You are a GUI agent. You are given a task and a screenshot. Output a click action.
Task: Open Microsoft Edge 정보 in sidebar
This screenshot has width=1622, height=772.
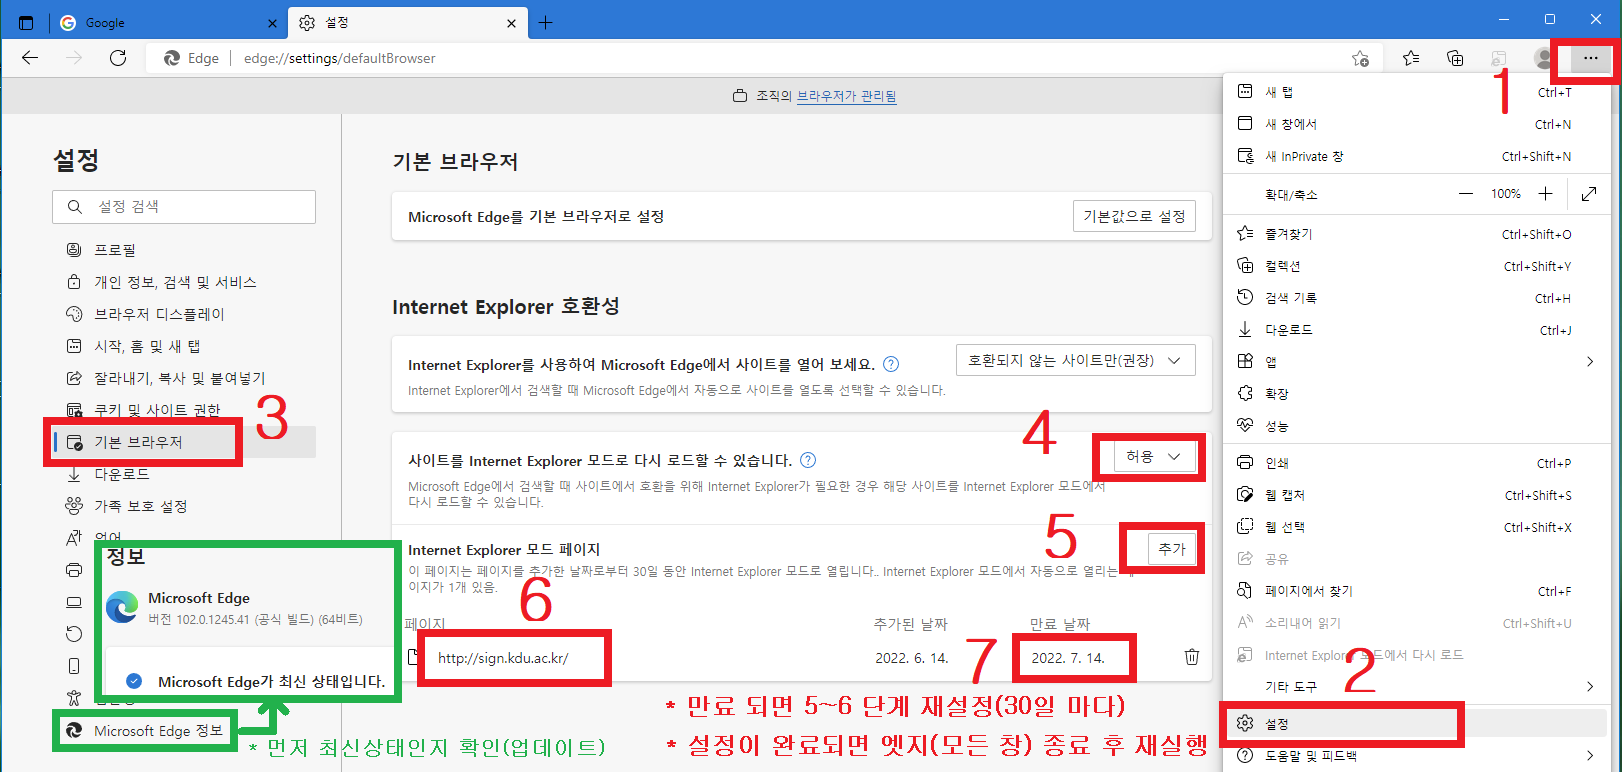[x=146, y=731]
